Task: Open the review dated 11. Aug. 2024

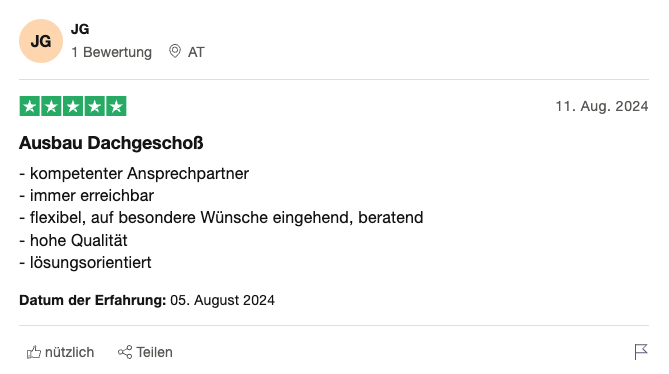Action: pos(602,106)
